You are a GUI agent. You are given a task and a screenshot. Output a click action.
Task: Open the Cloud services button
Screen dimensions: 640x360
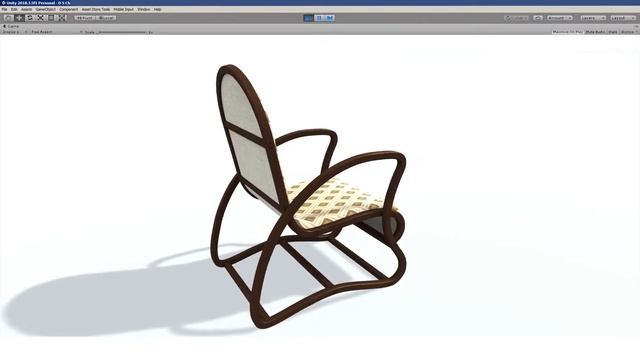coord(538,18)
